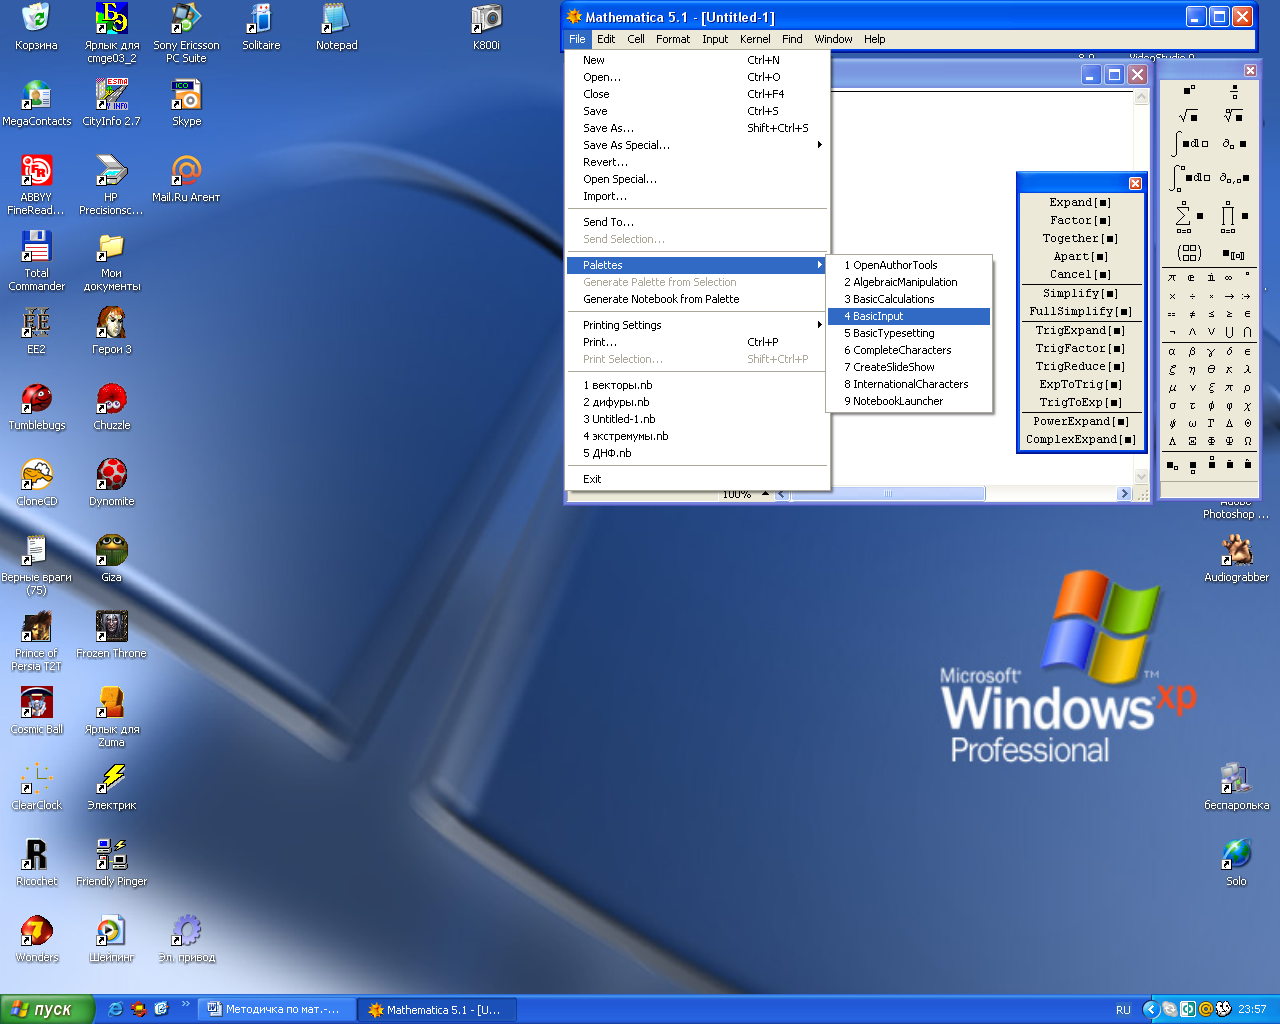Select 4 BasicInput in the Palettes submenu
The image size is (1280, 1024).
pyautogui.click(x=909, y=316)
